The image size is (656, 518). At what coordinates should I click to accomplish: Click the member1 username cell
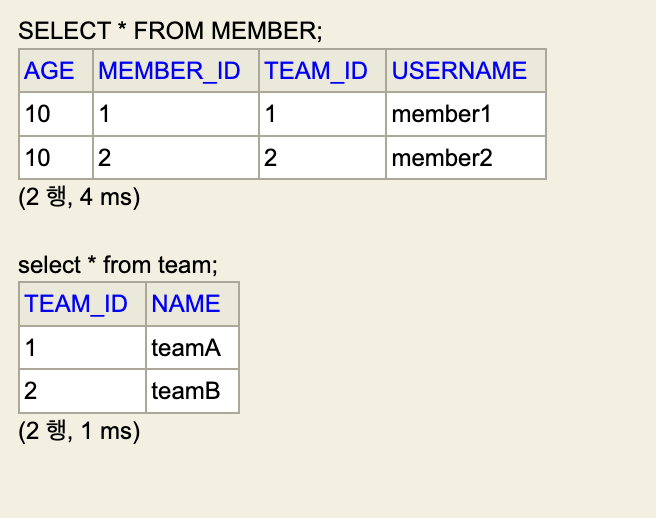click(441, 114)
